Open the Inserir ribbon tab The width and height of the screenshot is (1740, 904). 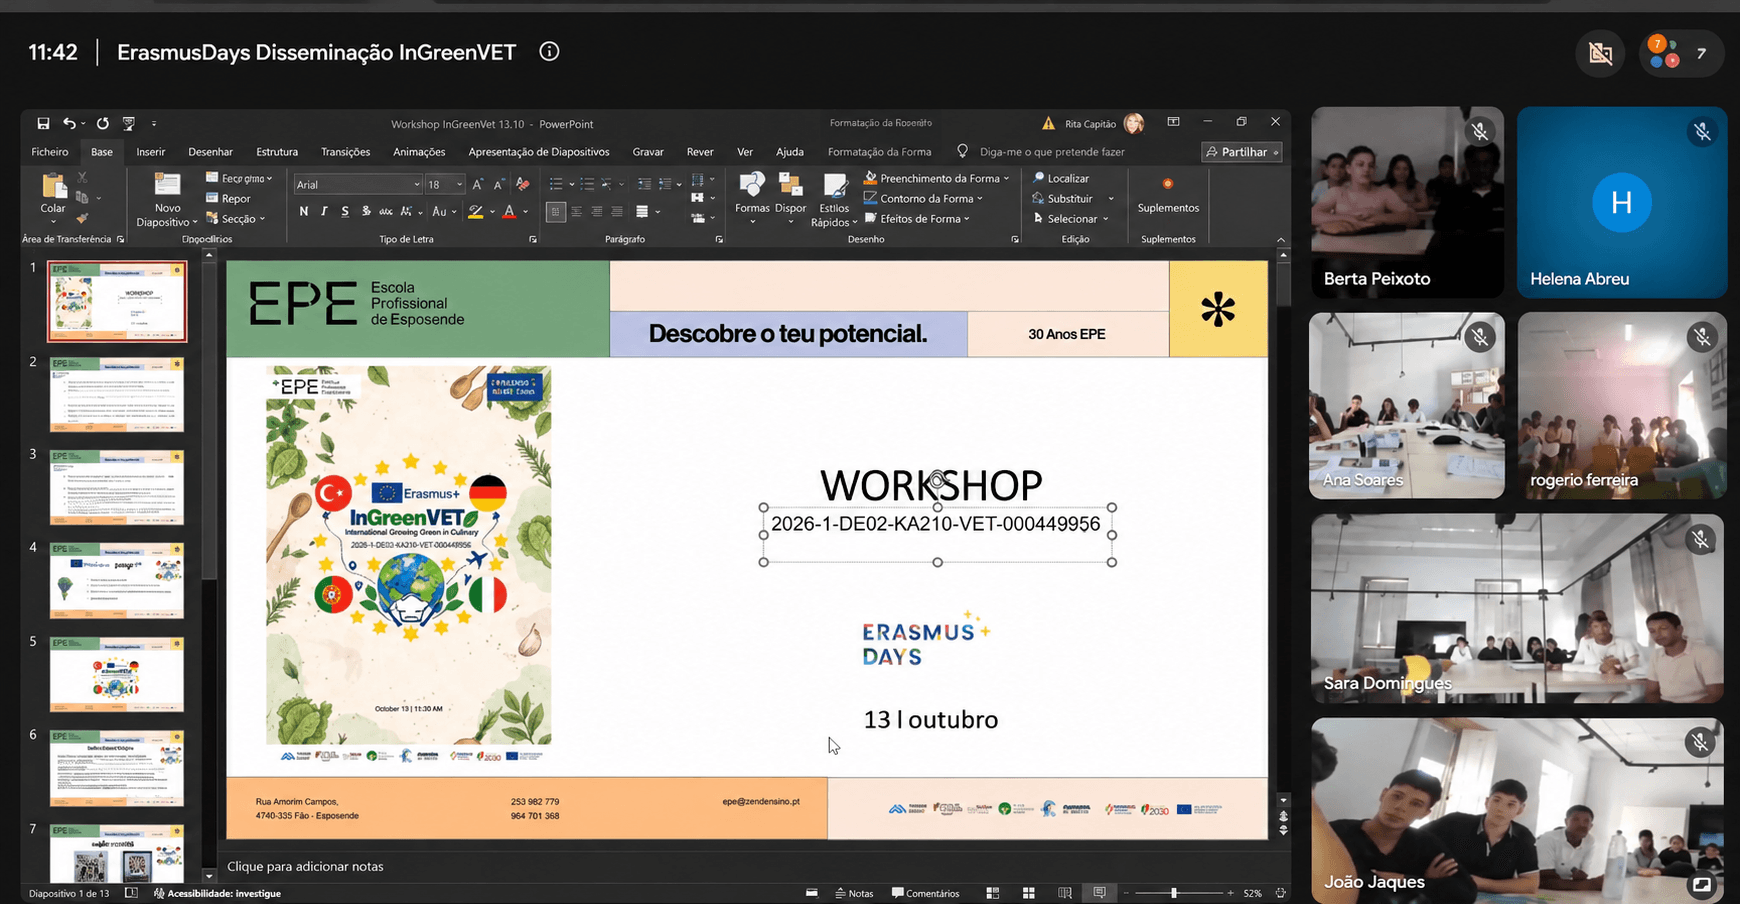coord(151,152)
